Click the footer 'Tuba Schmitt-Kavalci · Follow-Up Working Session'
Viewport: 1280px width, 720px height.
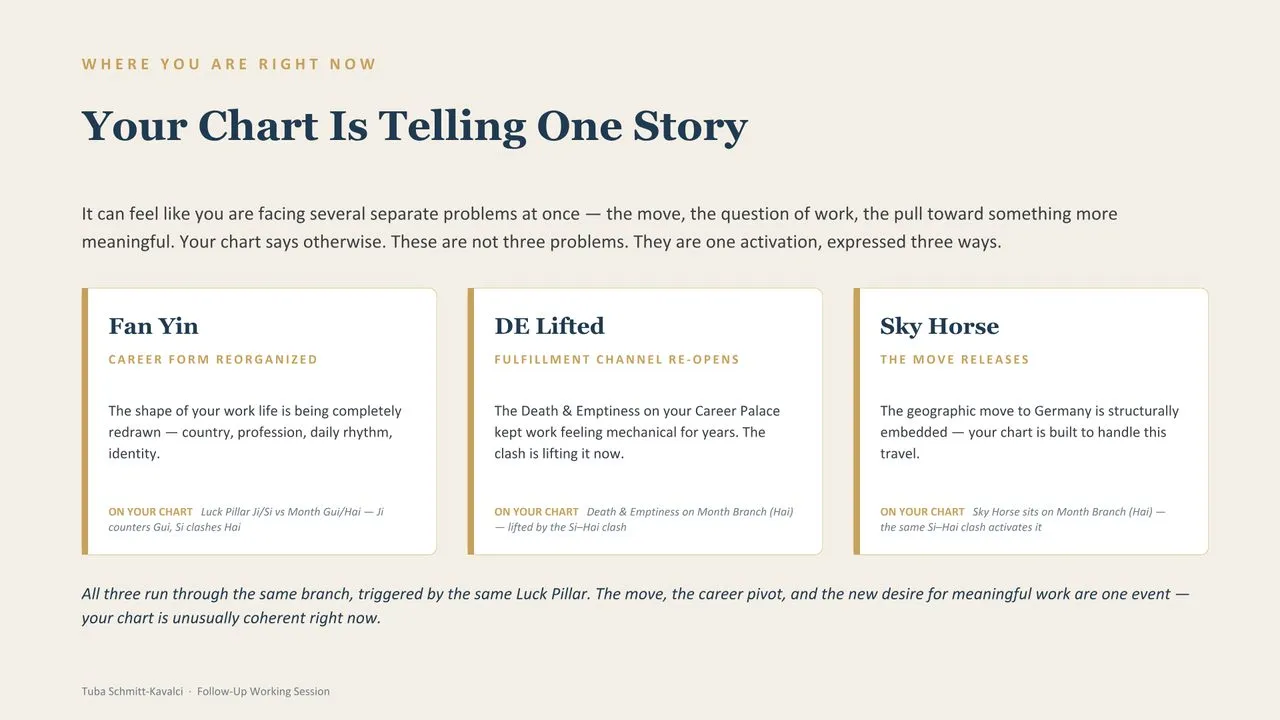pos(206,691)
